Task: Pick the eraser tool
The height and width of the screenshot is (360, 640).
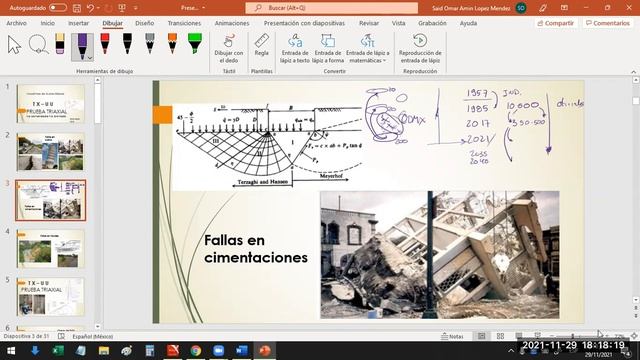Action: (60, 44)
